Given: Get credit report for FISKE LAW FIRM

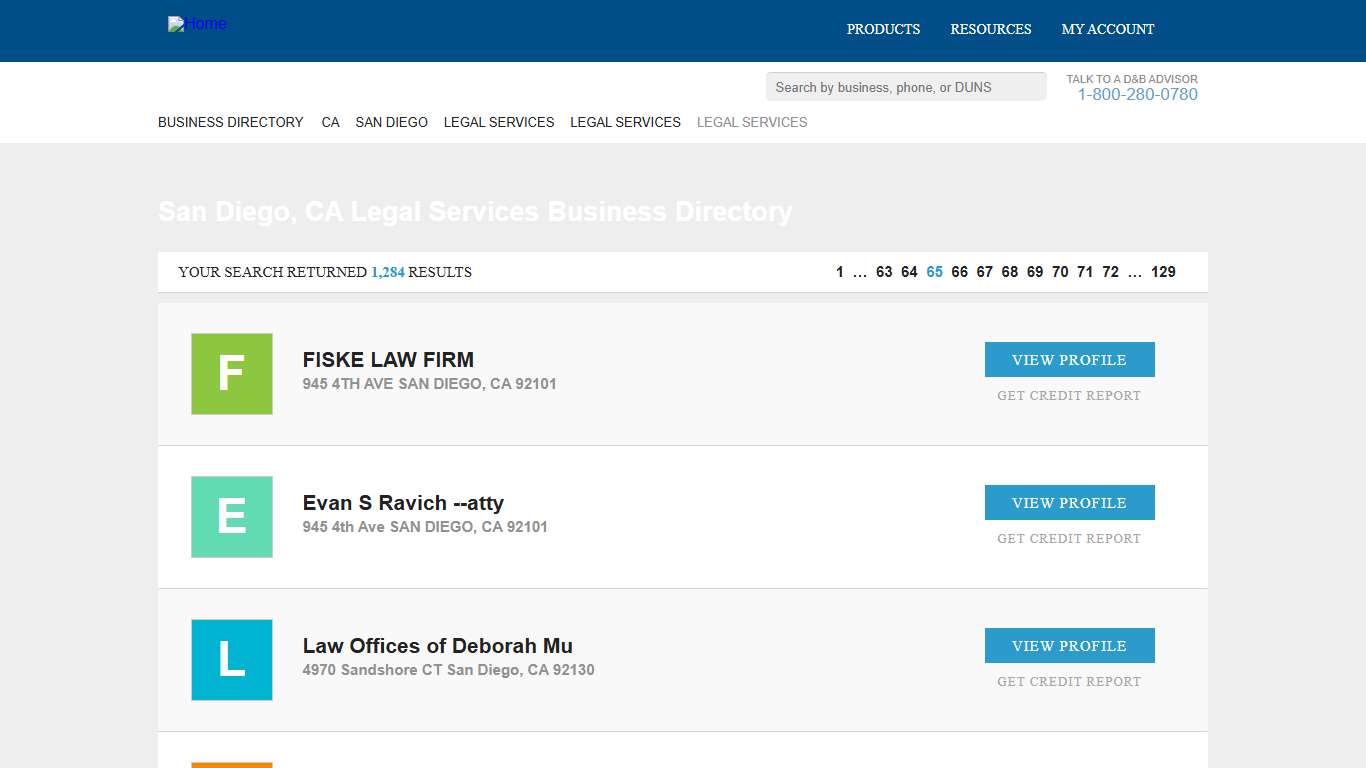Looking at the screenshot, I should (1068, 395).
